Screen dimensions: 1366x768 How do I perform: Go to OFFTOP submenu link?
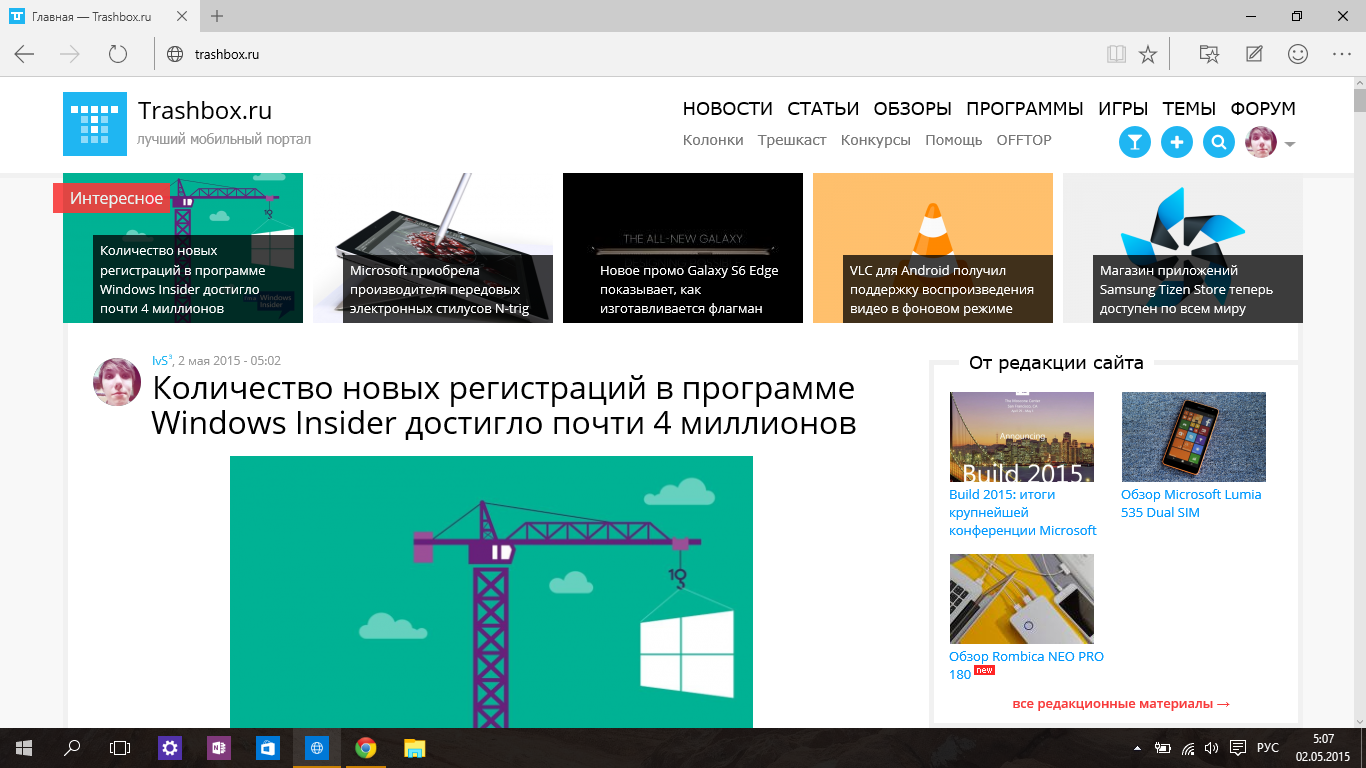(x=1024, y=140)
